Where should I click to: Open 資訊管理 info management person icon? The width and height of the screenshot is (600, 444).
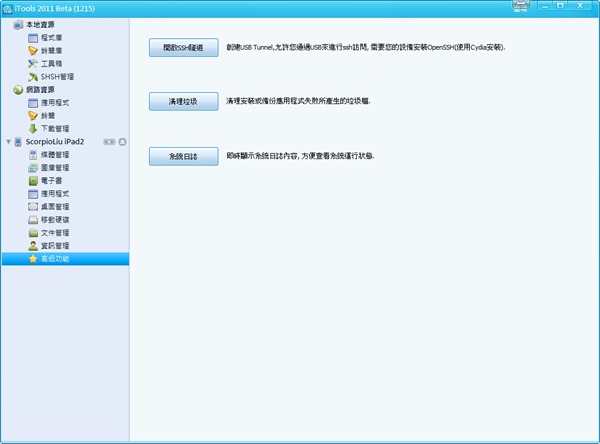(33, 246)
